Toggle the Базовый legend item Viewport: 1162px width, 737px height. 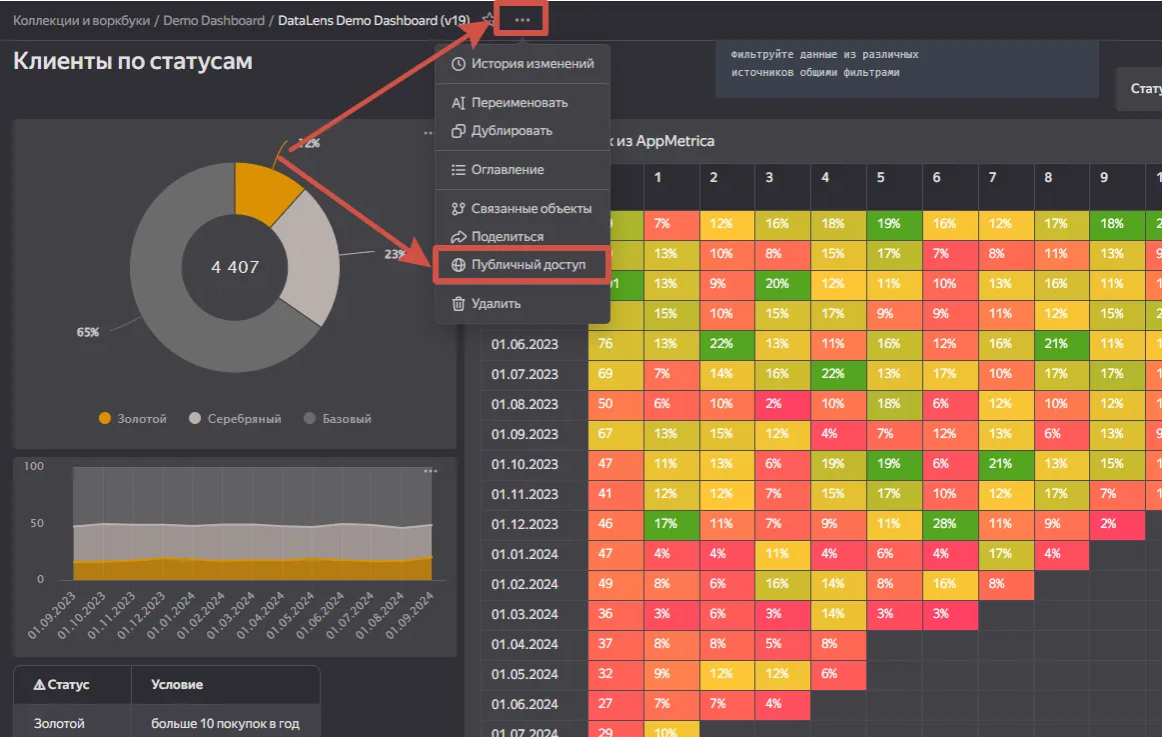(x=337, y=418)
